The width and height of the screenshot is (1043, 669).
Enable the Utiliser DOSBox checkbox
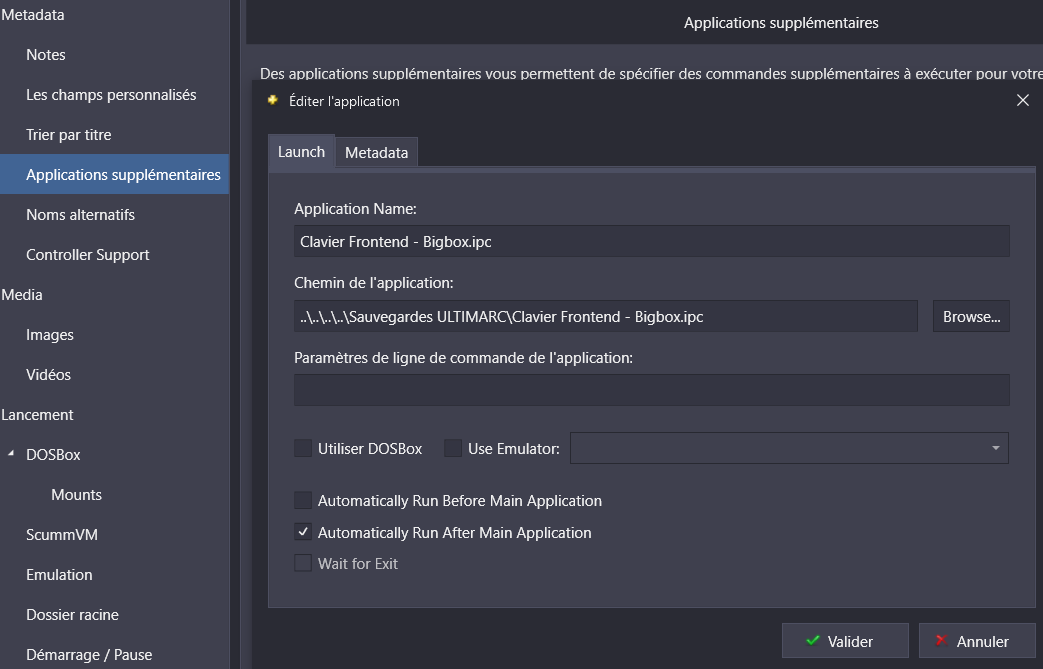click(x=303, y=449)
